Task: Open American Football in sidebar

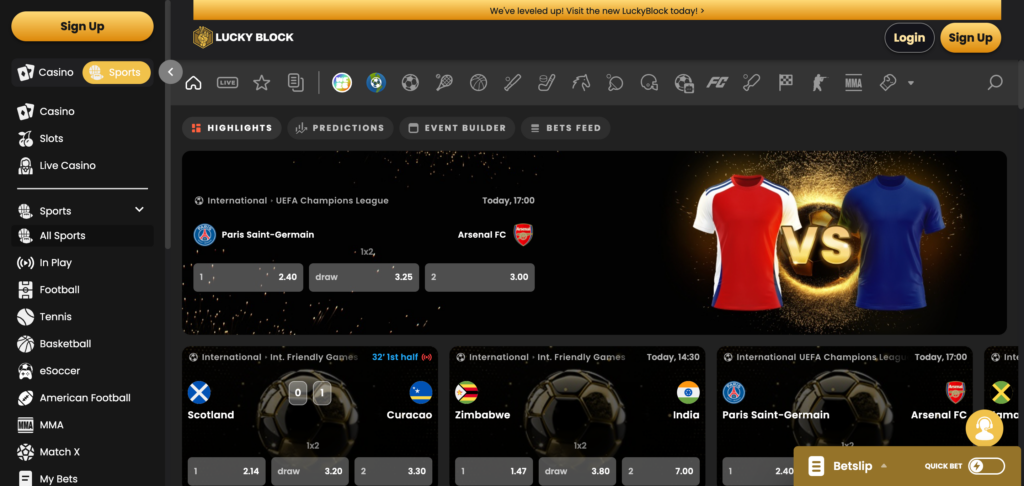Action: [x=82, y=398]
